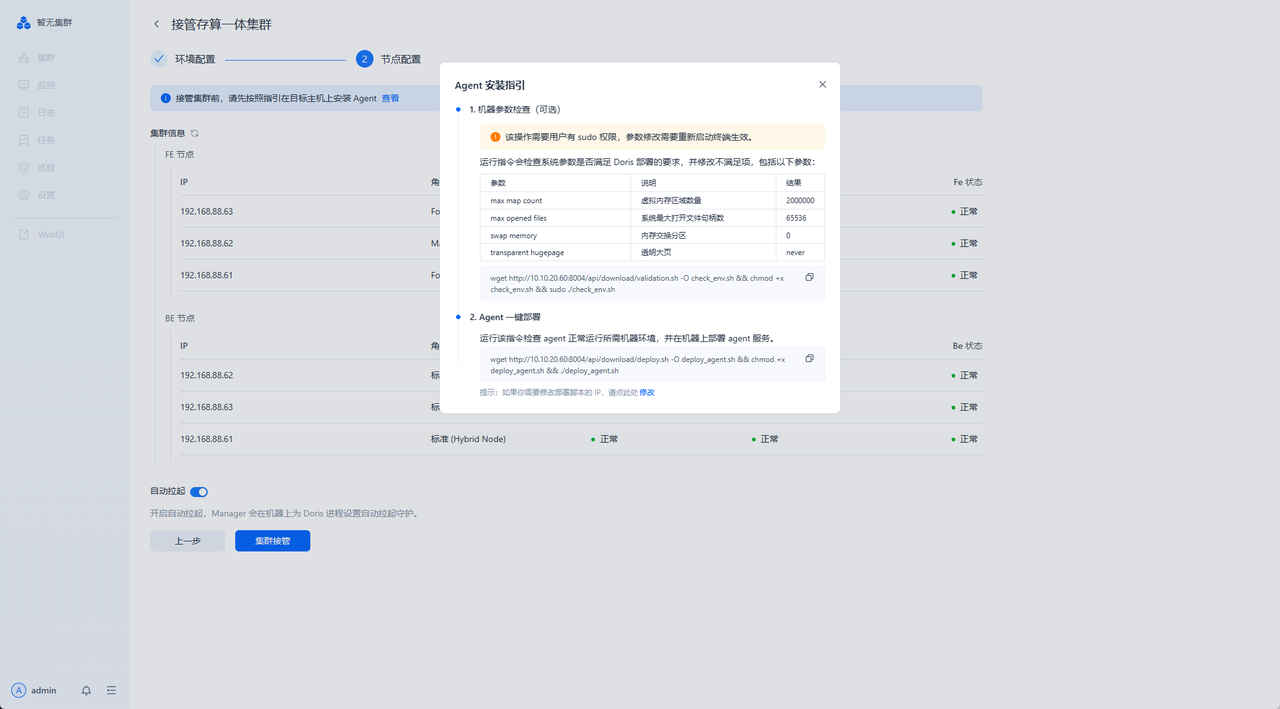Open the 集群 sidebar menu
The height and width of the screenshot is (709, 1280).
pyautogui.click(x=46, y=58)
